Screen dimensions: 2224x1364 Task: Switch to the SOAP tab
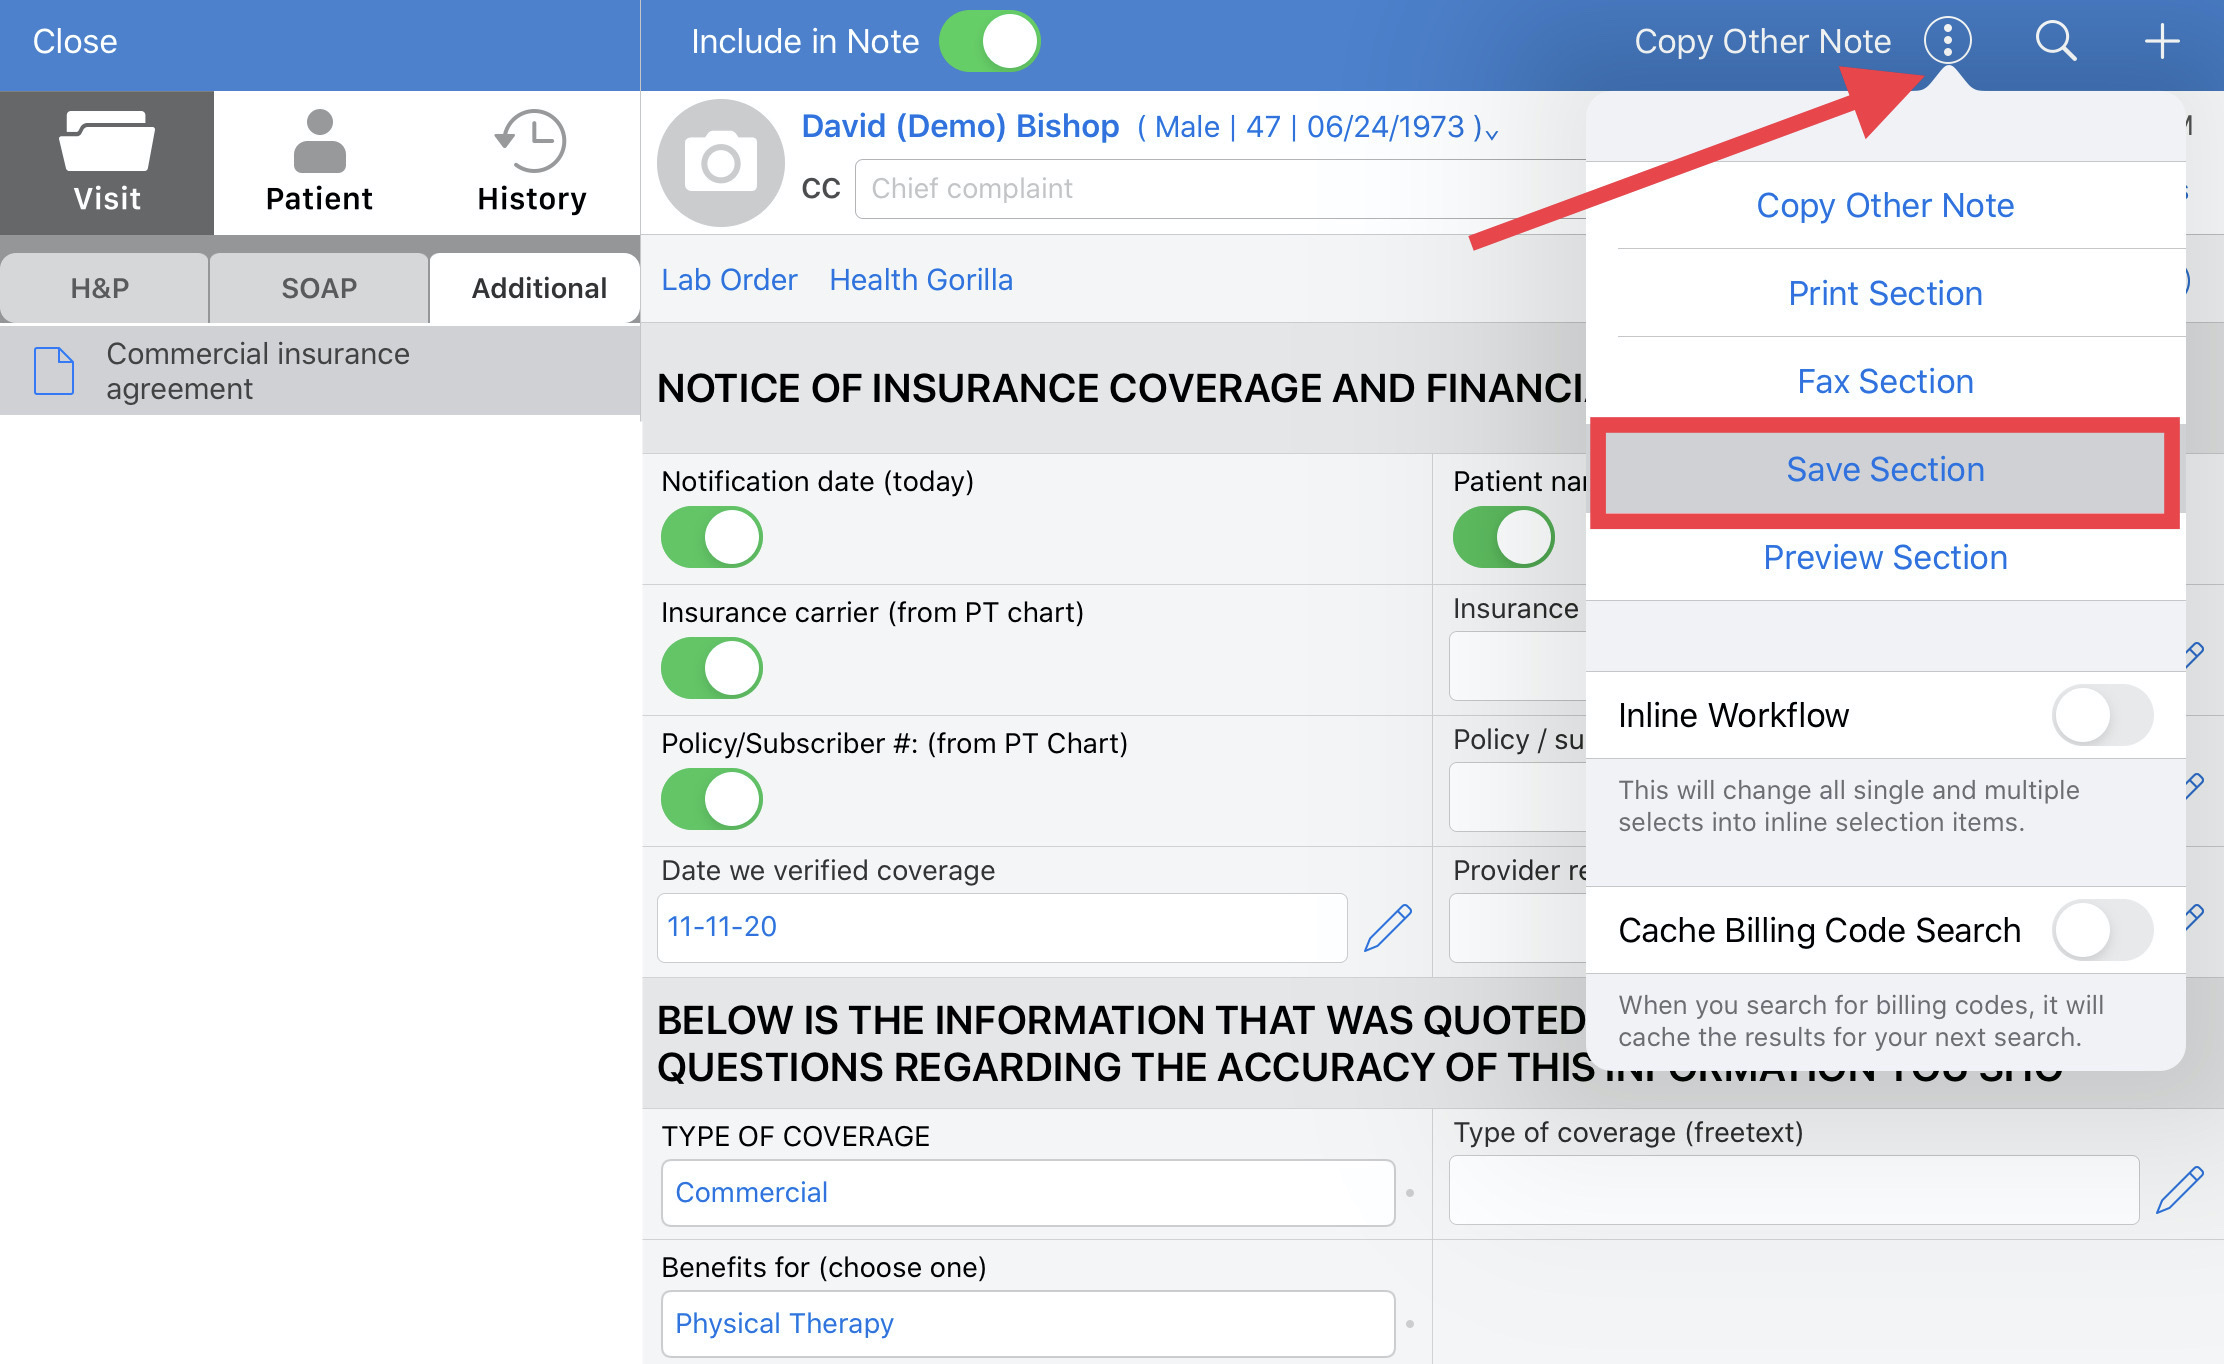click(319, 288)
